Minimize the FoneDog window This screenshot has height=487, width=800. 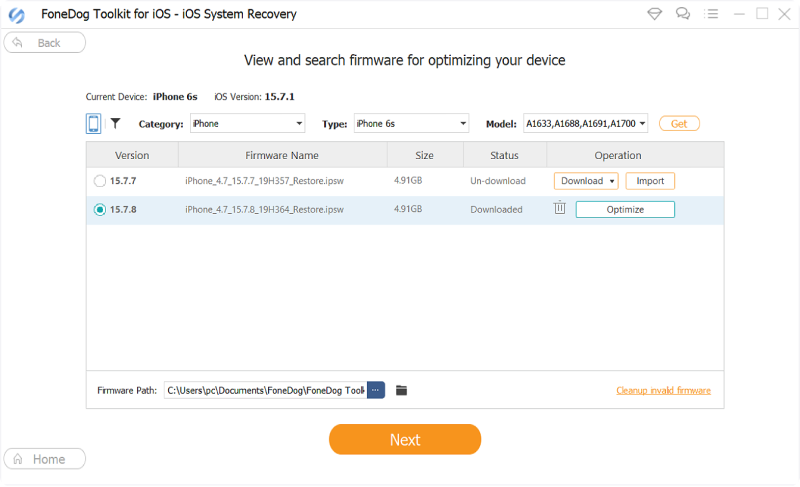739,14
